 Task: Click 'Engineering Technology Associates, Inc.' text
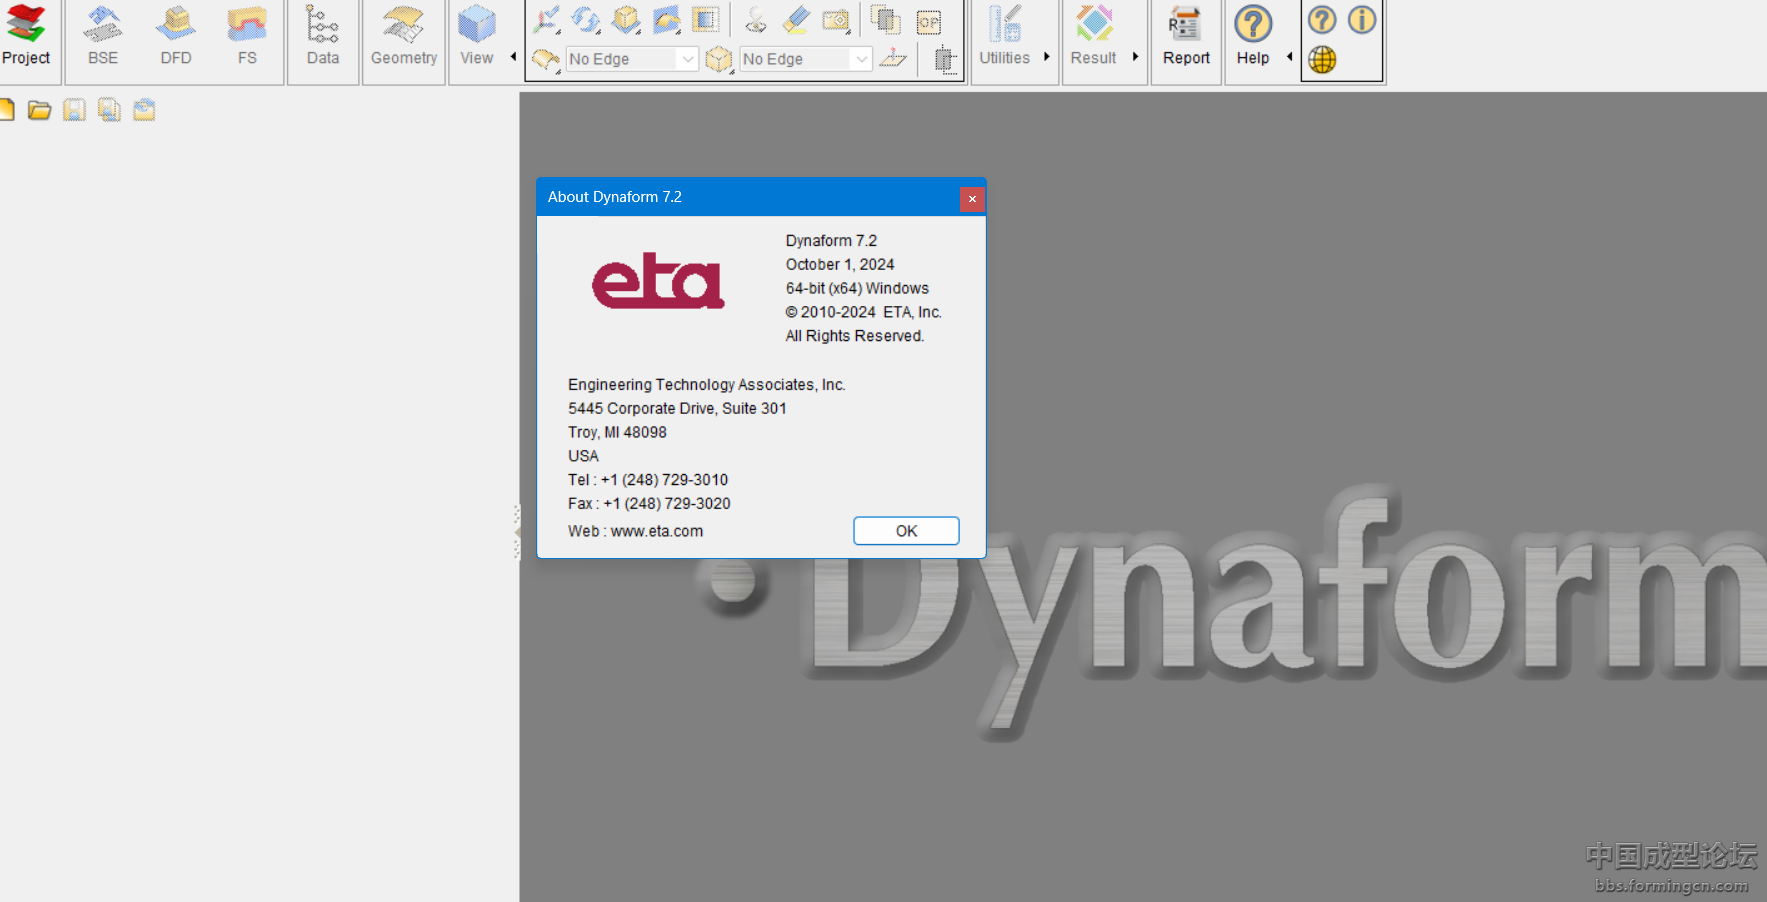tap(707, 385)
